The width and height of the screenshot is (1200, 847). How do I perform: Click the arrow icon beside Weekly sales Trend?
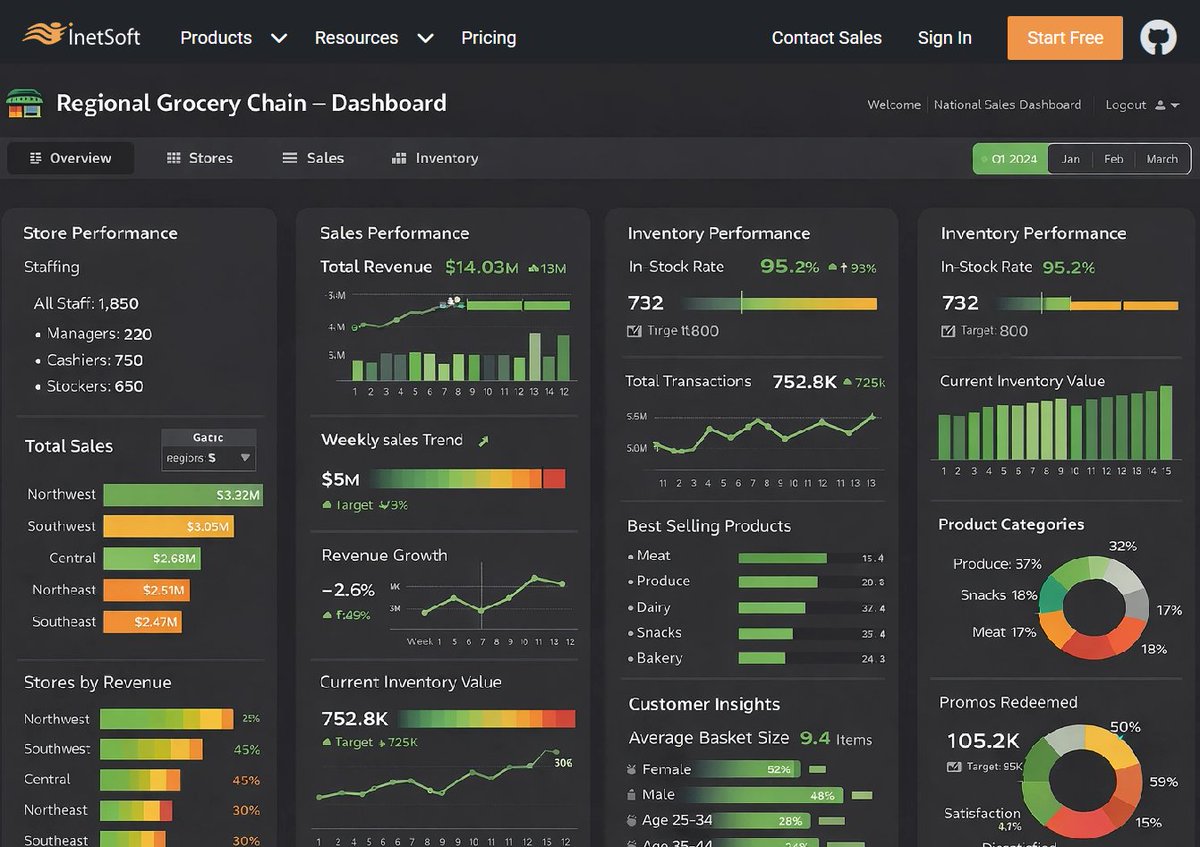click(x=484, y=440)
